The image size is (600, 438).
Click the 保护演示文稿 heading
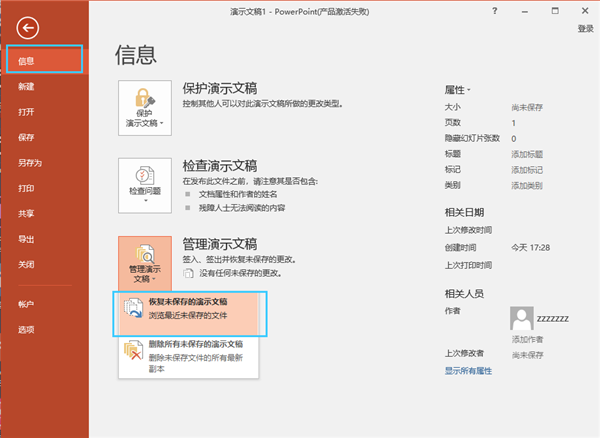click(220, 88)
